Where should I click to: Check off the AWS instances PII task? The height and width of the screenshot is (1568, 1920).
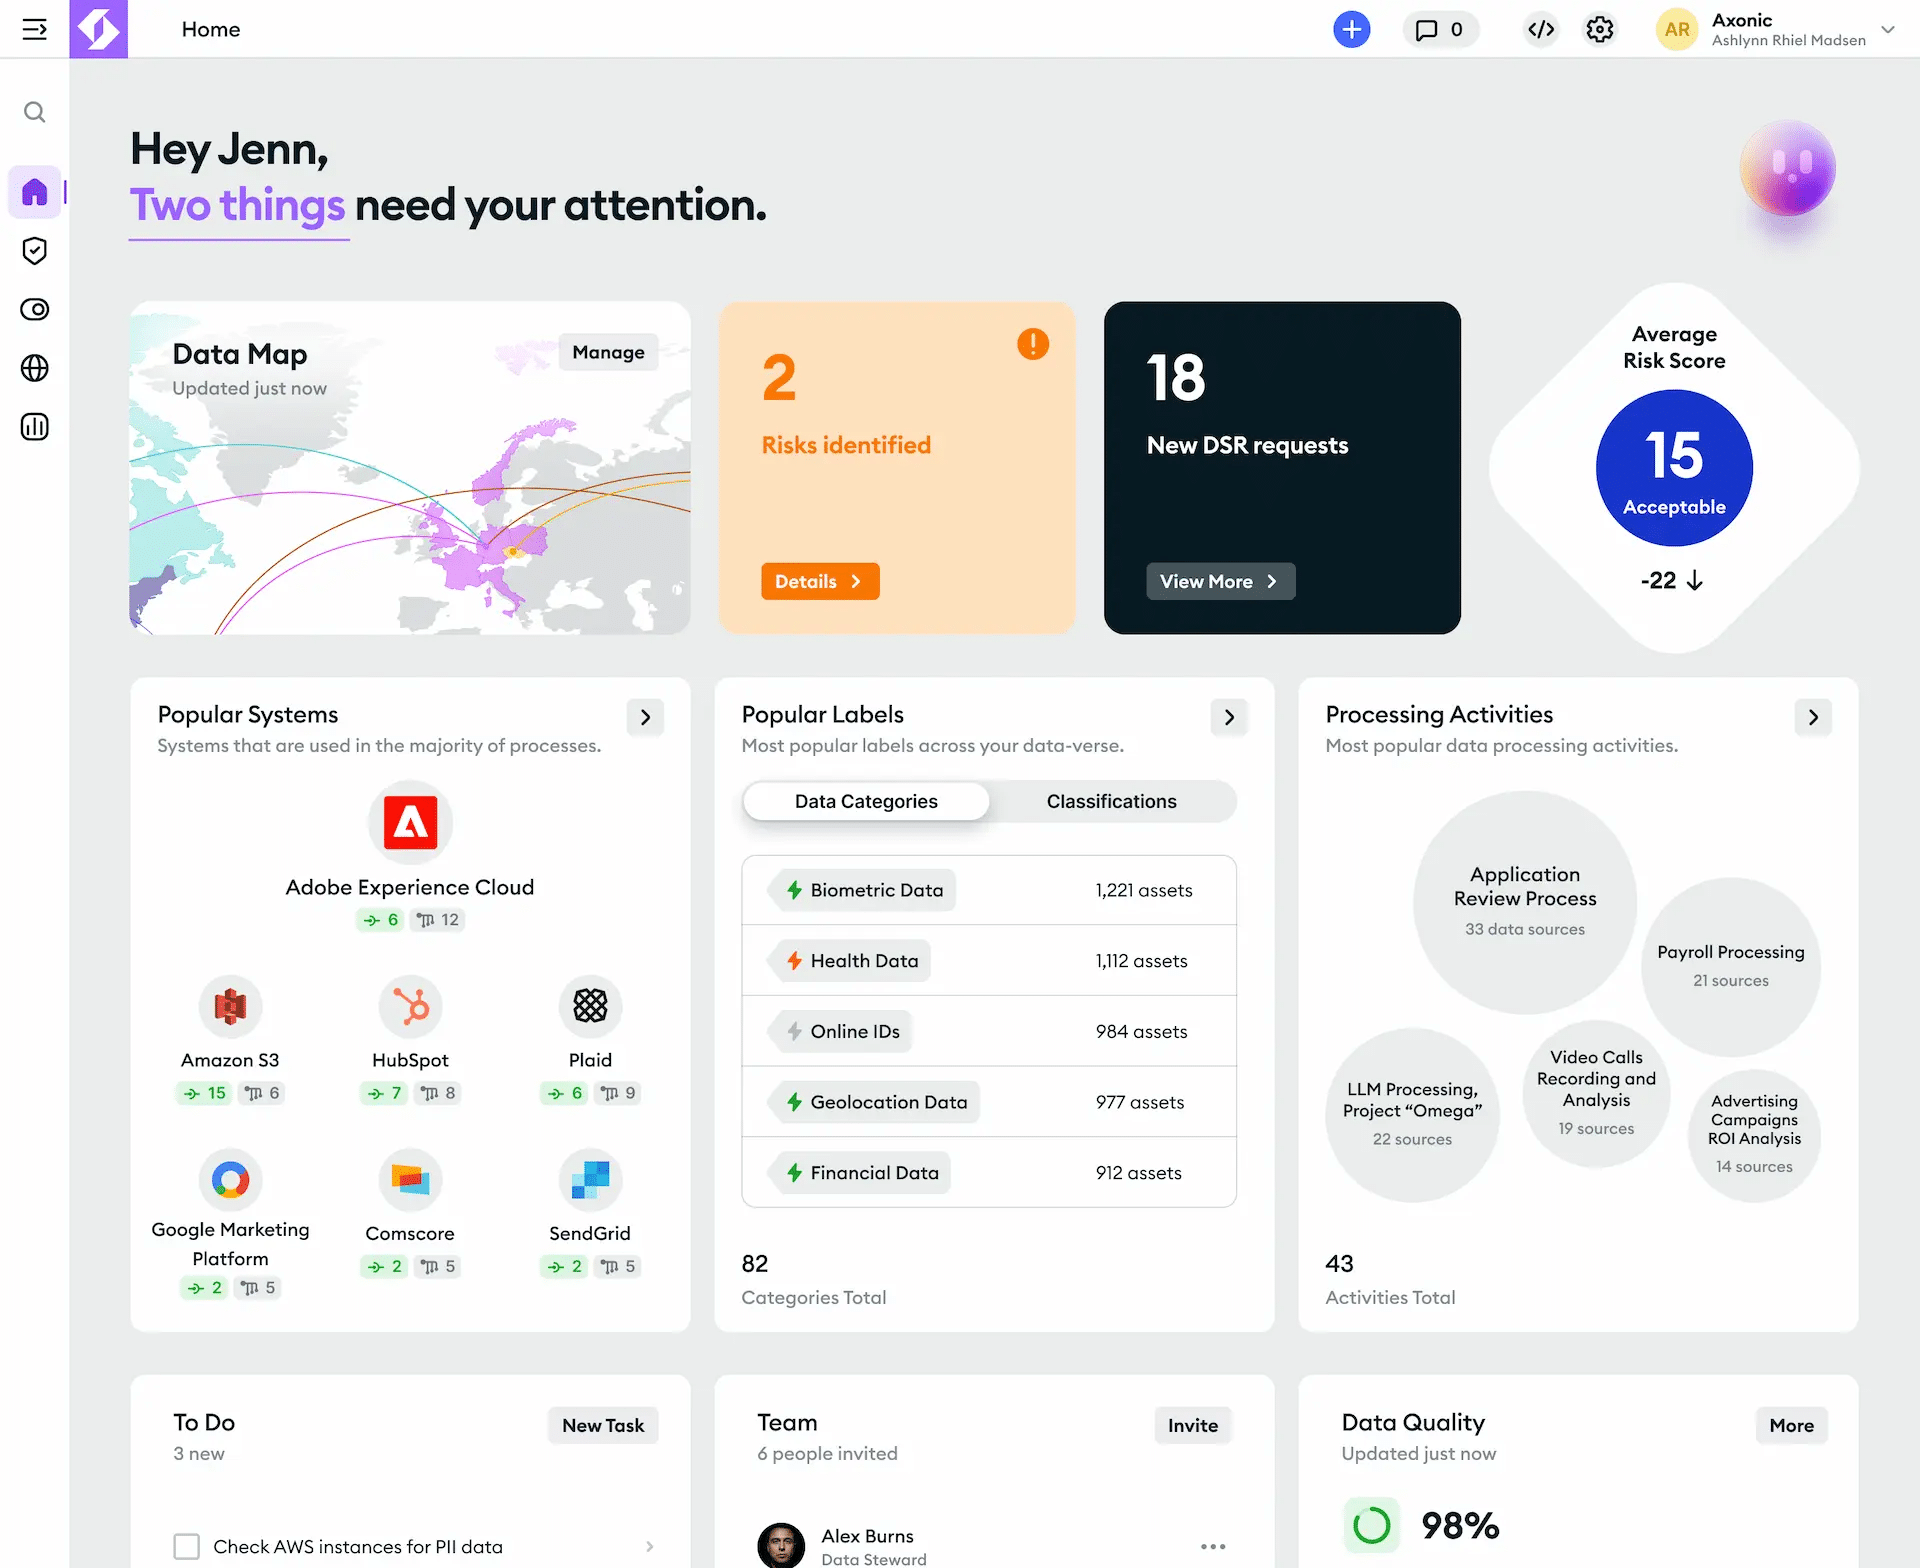point(187,1546)
